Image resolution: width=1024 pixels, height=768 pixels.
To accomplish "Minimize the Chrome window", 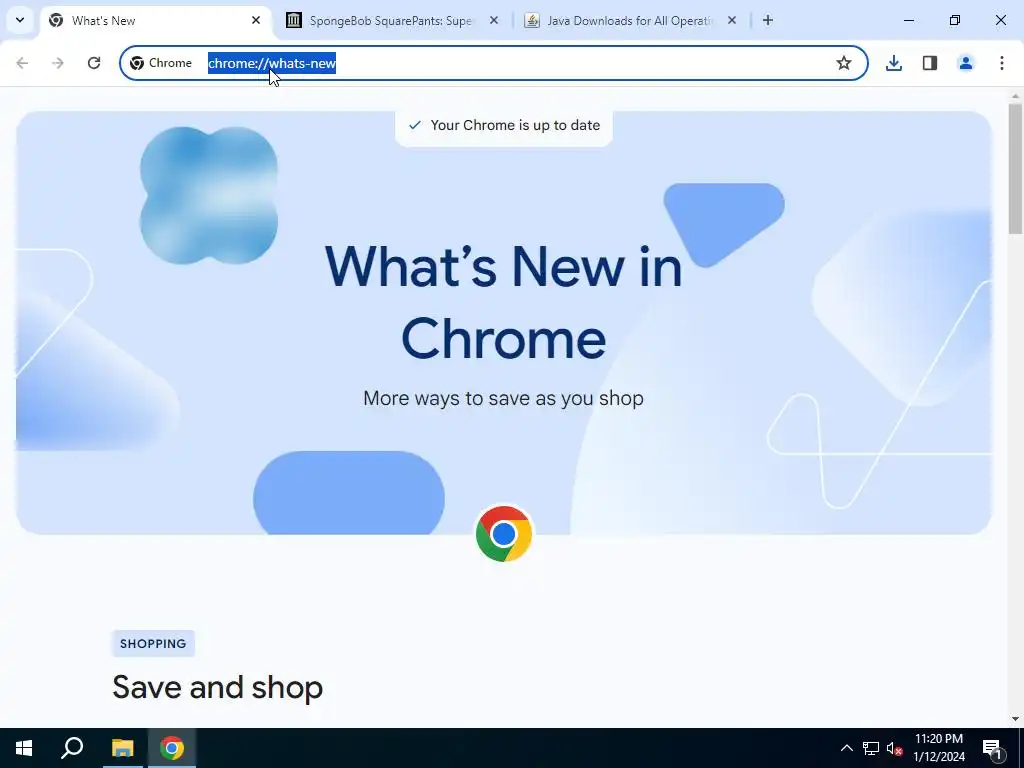I will coord(908,20).
